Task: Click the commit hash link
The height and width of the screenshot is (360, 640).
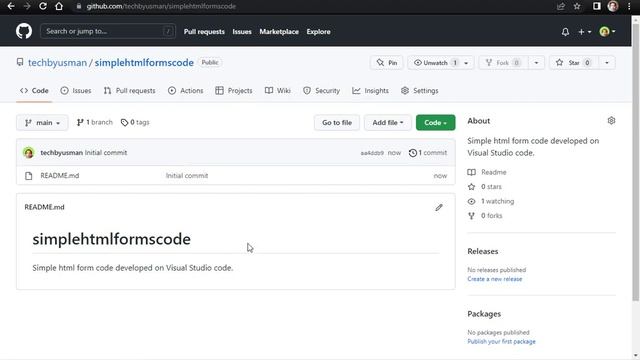Action: (x=372, y=153)
